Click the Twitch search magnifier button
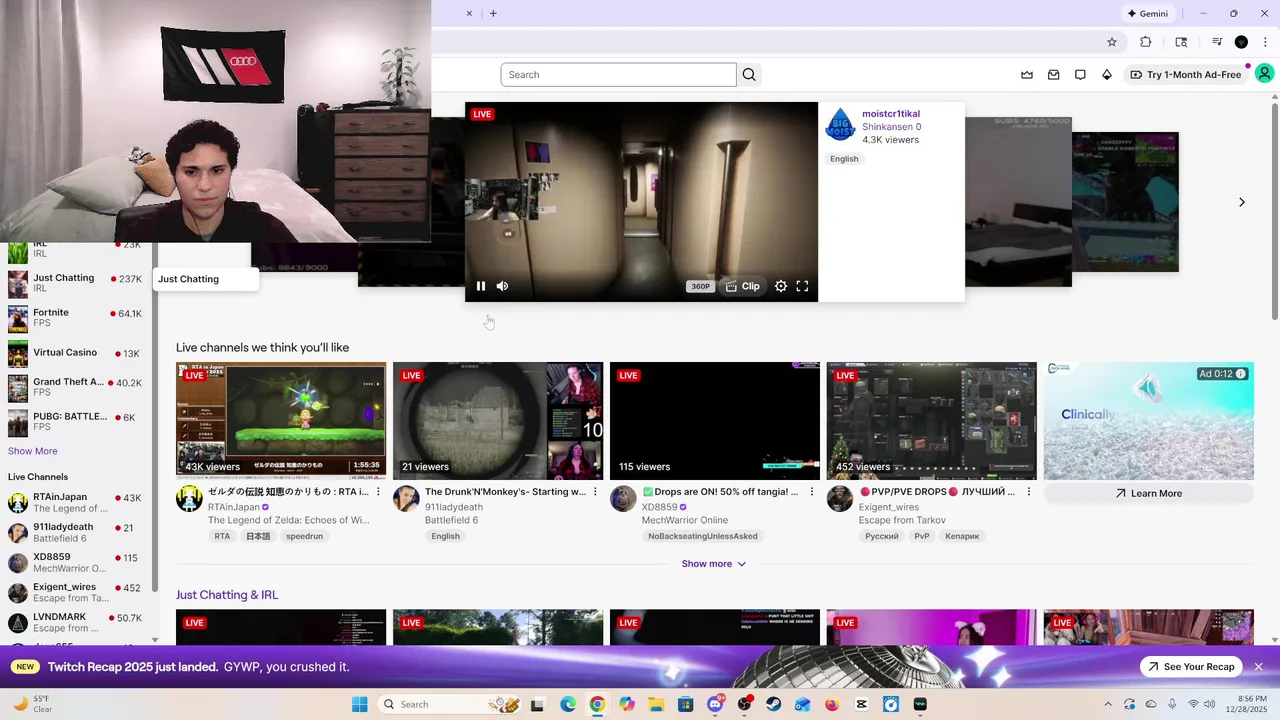This screenshot has width=1280, height=720. tap(749, 75)
